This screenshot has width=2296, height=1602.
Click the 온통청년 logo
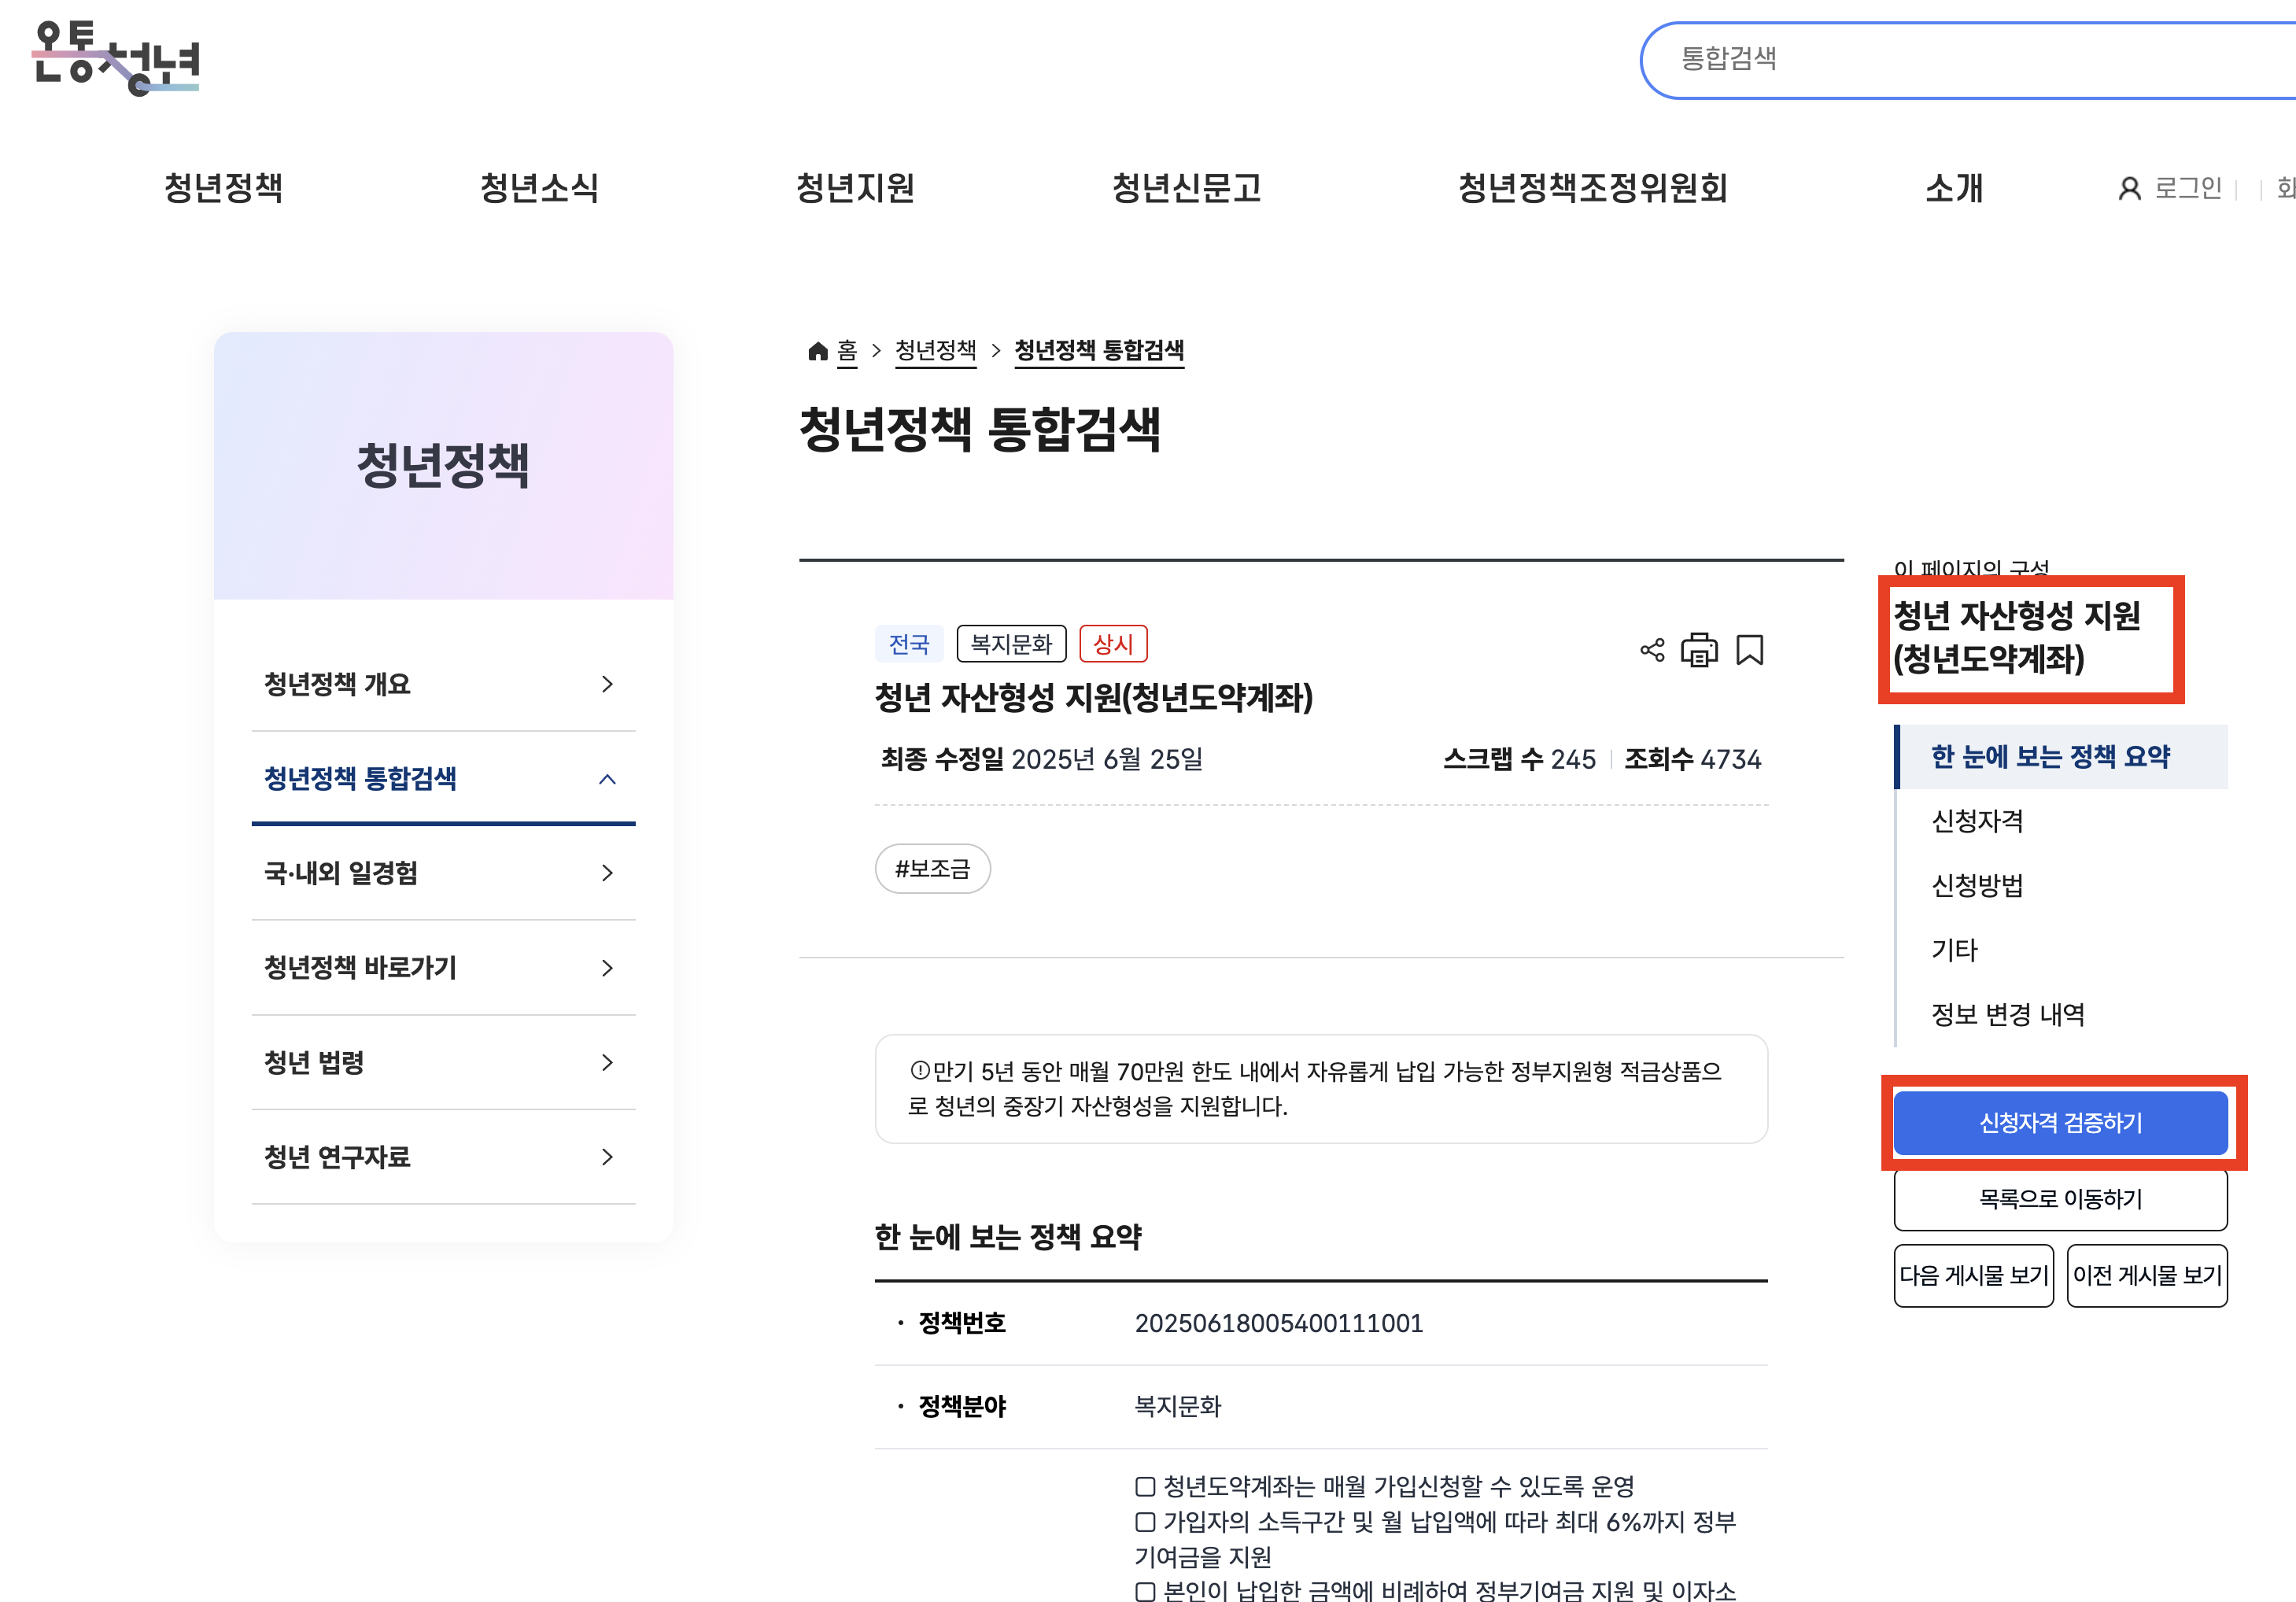coord(116,58)
